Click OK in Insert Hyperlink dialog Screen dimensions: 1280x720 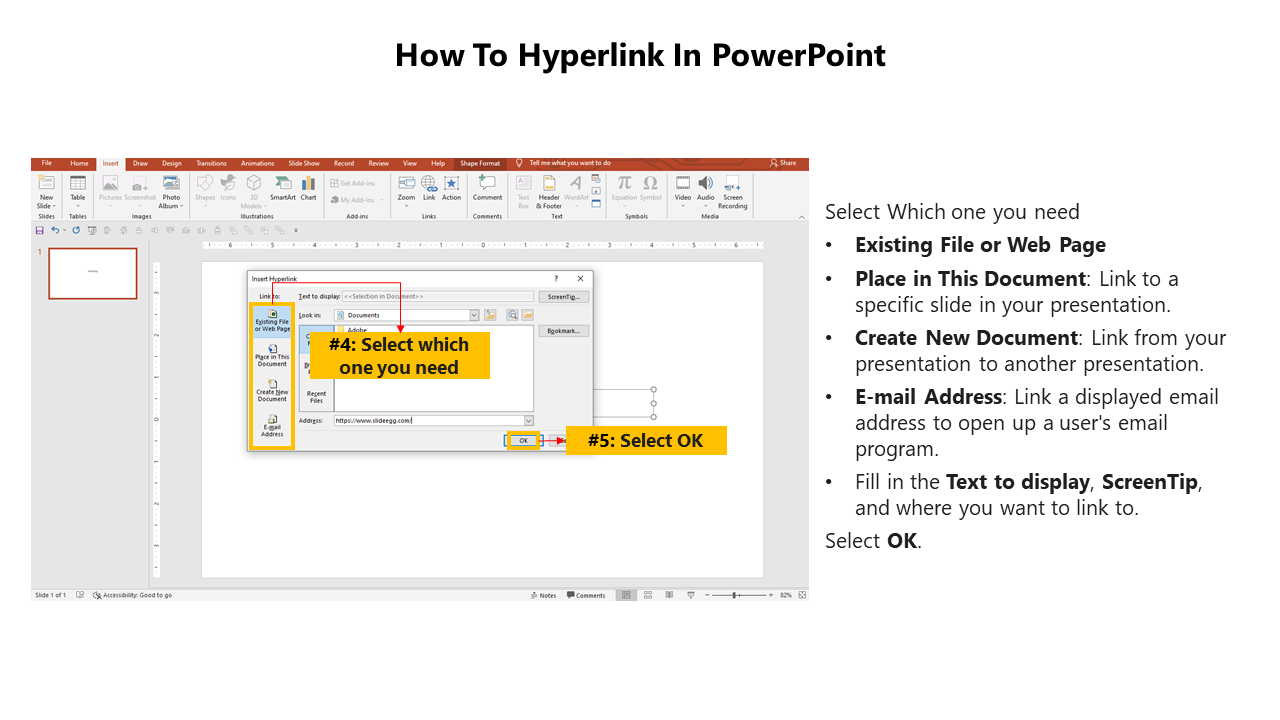tap(523, 440)
